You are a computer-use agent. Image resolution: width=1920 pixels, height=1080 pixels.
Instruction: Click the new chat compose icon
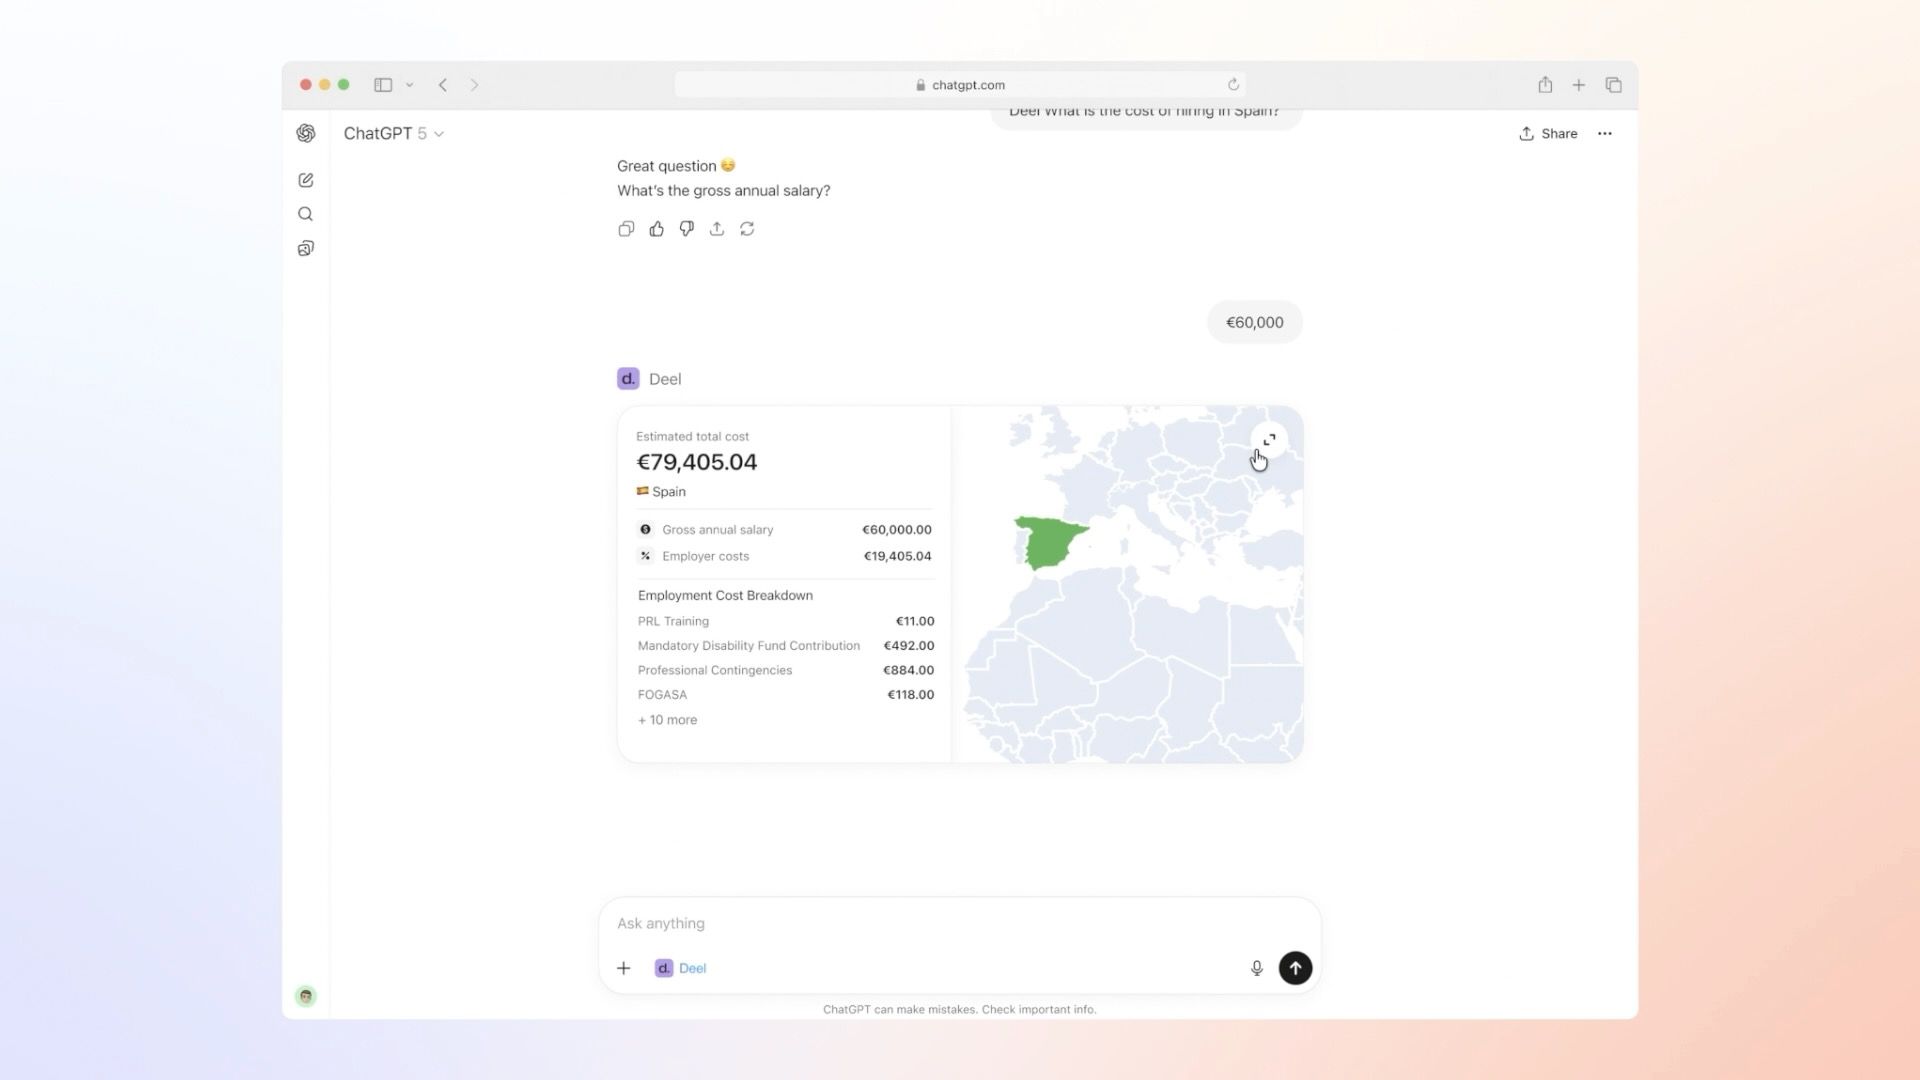(306, 180)
